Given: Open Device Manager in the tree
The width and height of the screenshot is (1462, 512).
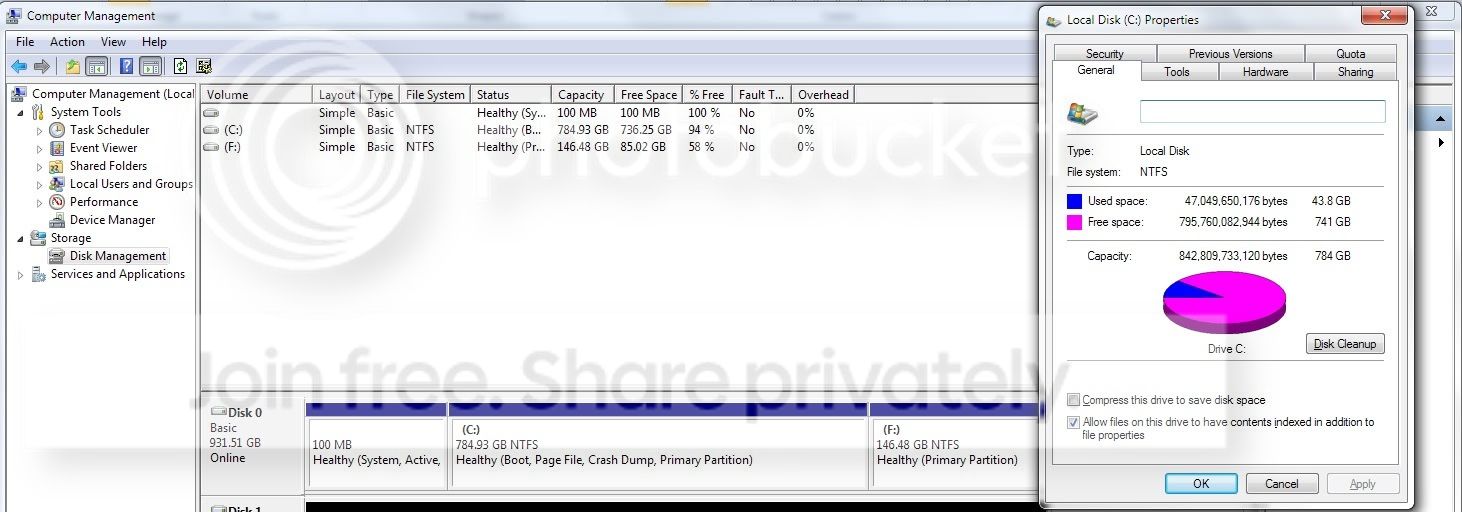Looking at the screenshot, I should (x=112, y=220).
